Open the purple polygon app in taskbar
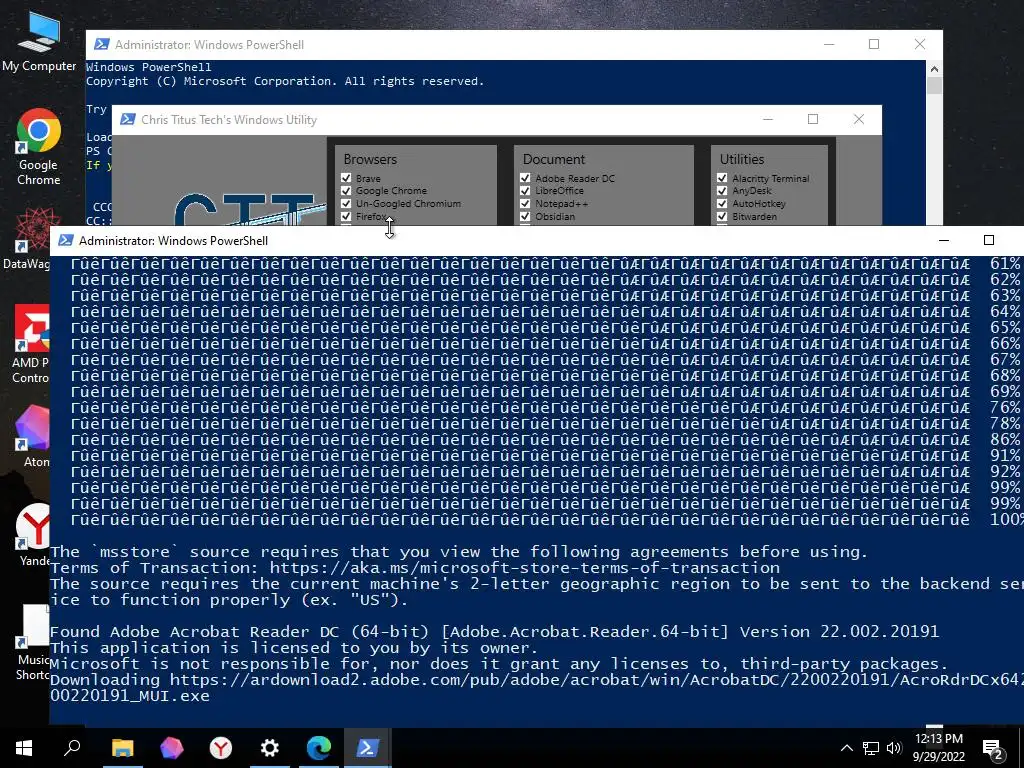The image size is (1024, 768). [x=172, y=748]
